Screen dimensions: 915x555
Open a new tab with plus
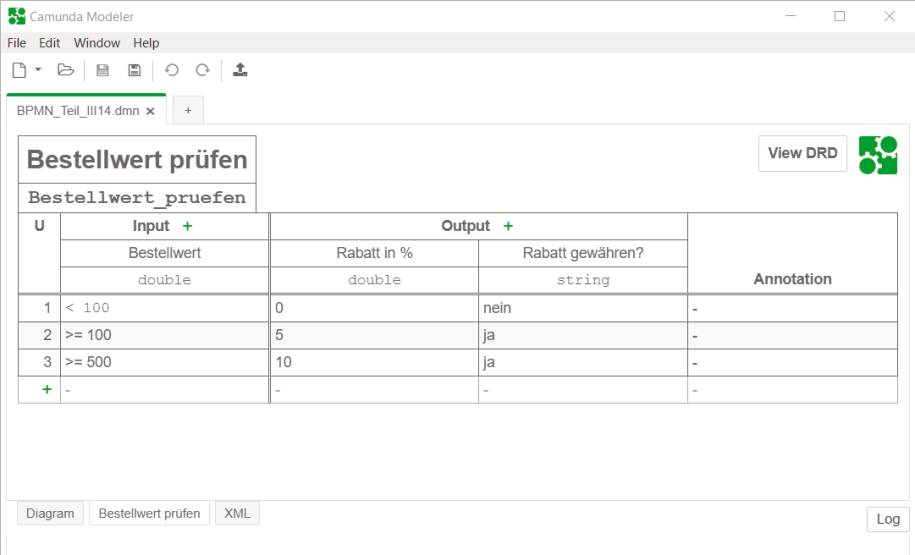pyautogui.click(x=188, y=110)
